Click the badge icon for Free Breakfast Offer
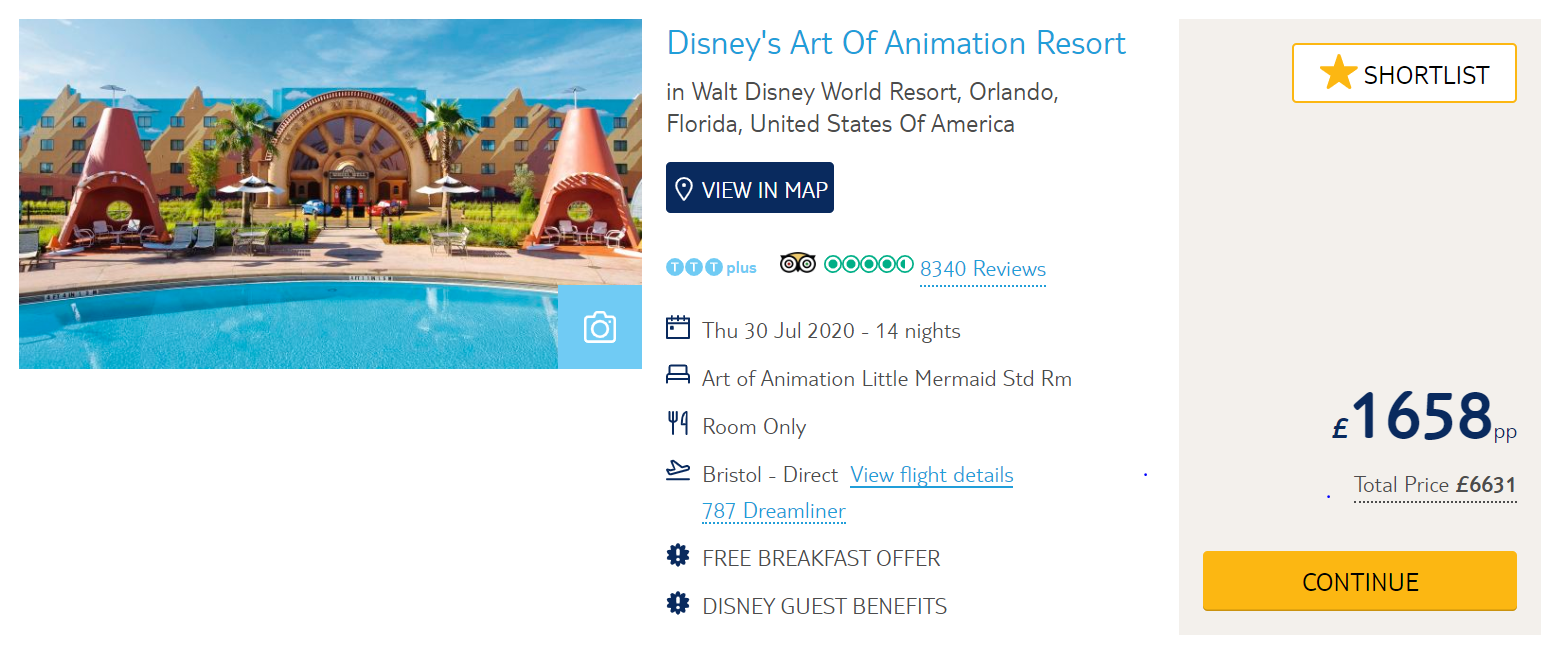1558x650 pixels. (678, 555)
